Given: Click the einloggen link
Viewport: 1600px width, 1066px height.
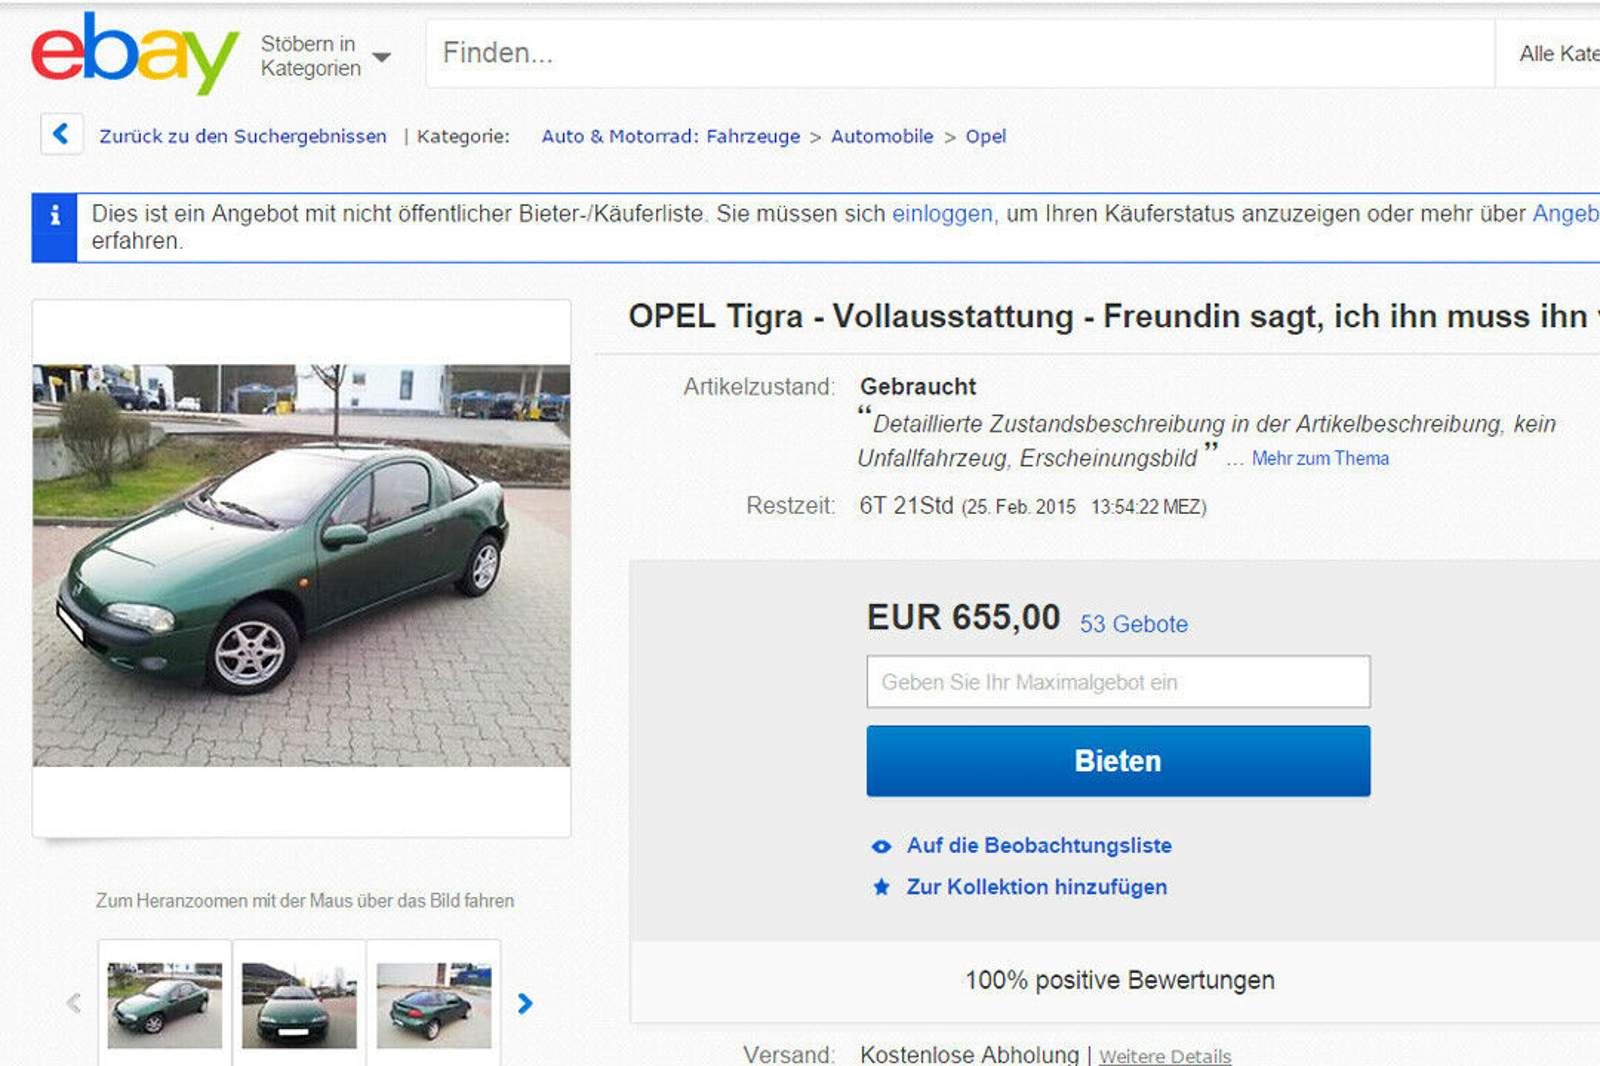Looking at the screenshot, I should [942, 214].
